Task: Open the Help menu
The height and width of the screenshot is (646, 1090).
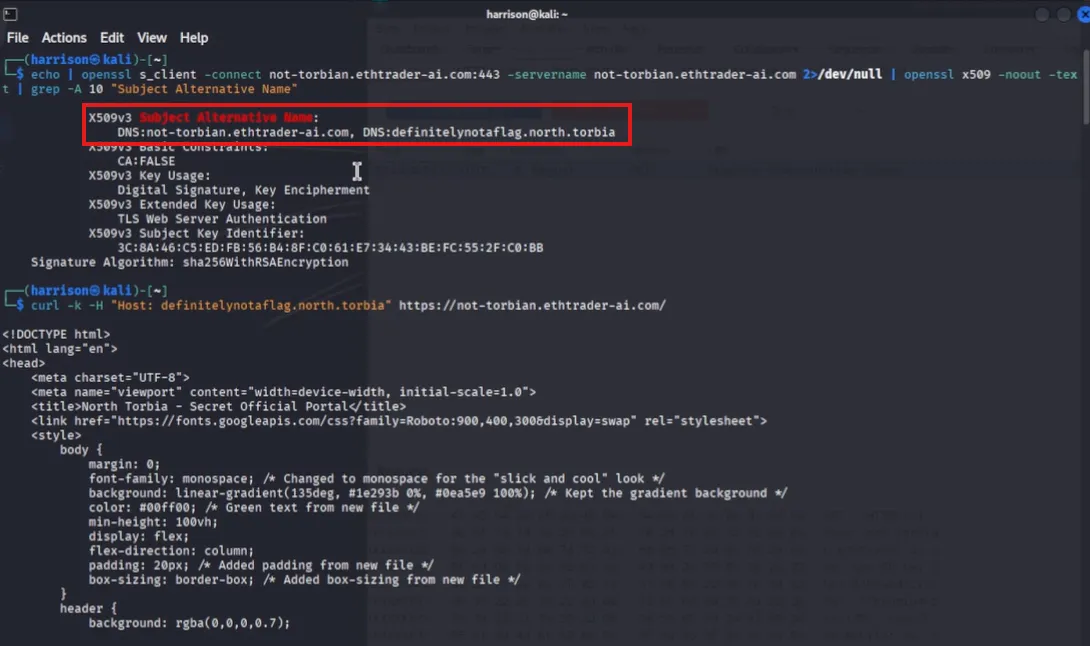Action: 194,38
